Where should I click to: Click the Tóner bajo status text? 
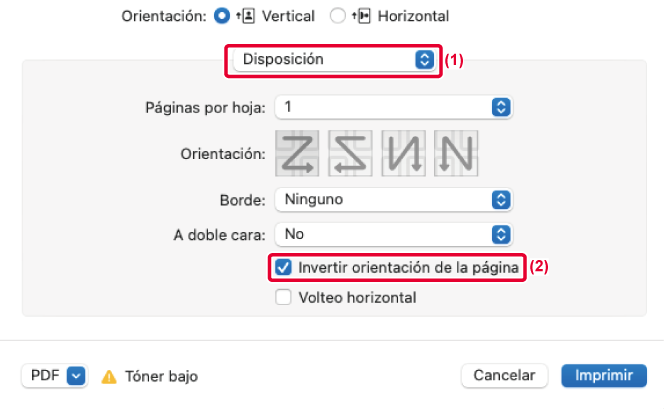[161, 376]
